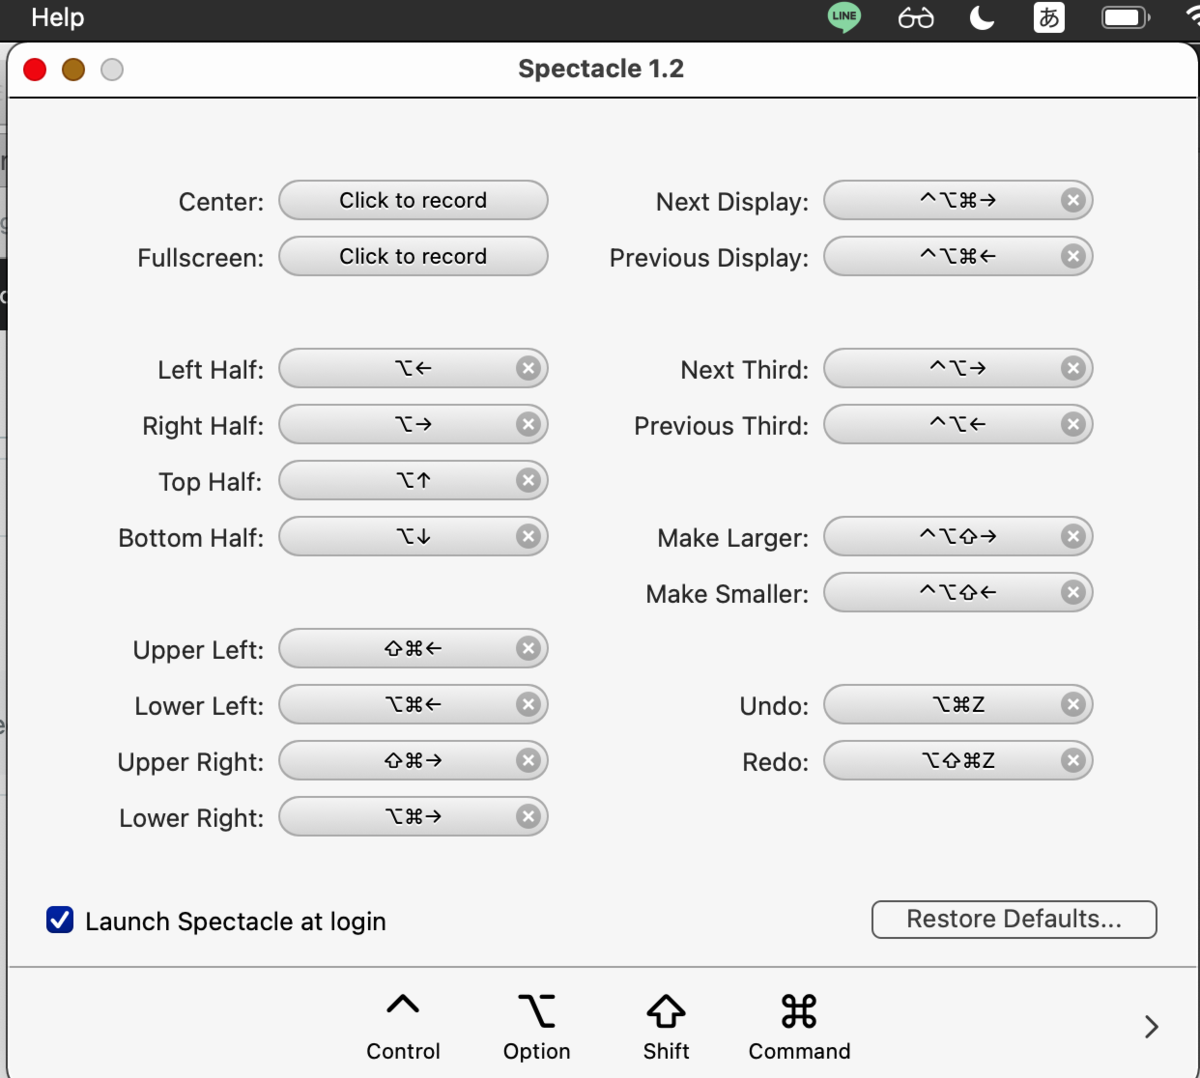
Task: Clear the Next Display shortcut
Action: 1073,201
